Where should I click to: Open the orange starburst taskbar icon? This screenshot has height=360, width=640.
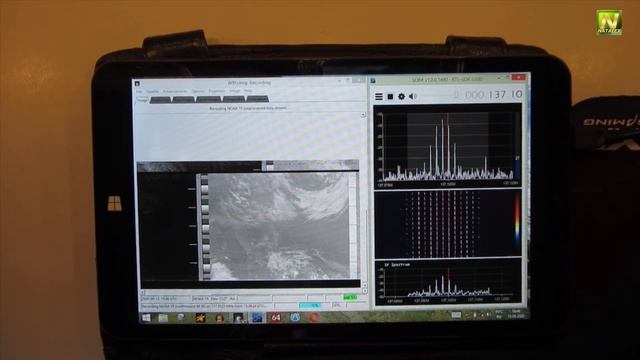click(x=200, y=318)
